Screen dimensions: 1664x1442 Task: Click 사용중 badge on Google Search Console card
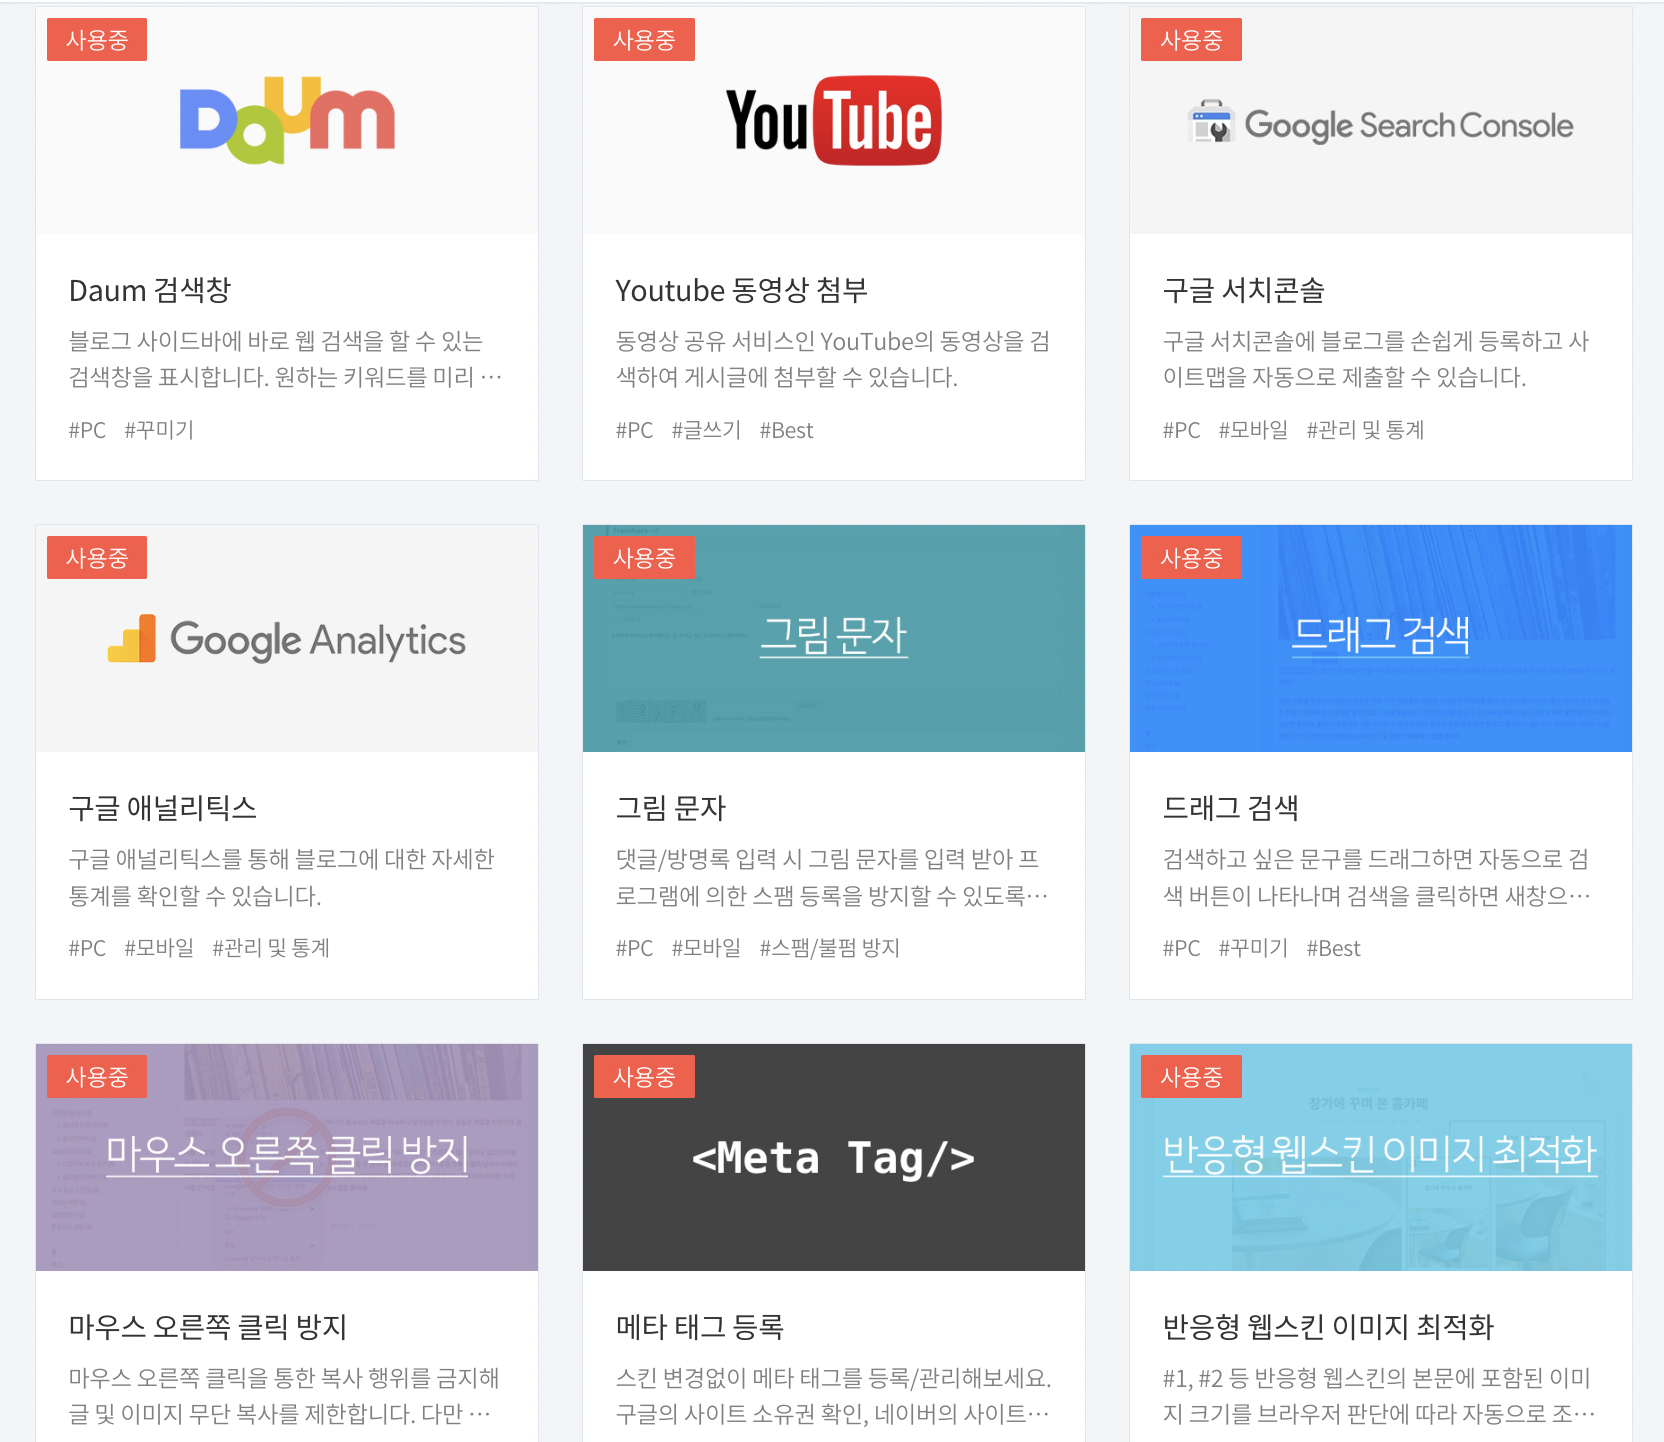1191,40
